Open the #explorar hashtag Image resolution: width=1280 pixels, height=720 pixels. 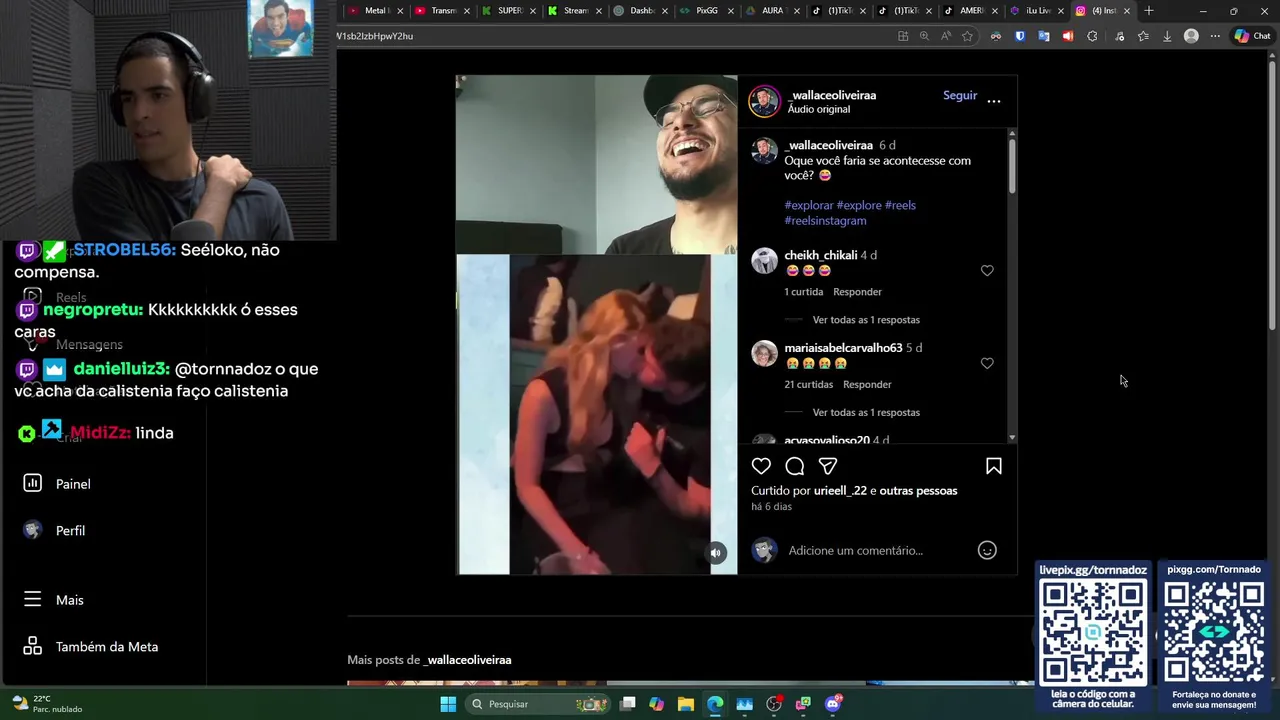[x=809, y=205]
